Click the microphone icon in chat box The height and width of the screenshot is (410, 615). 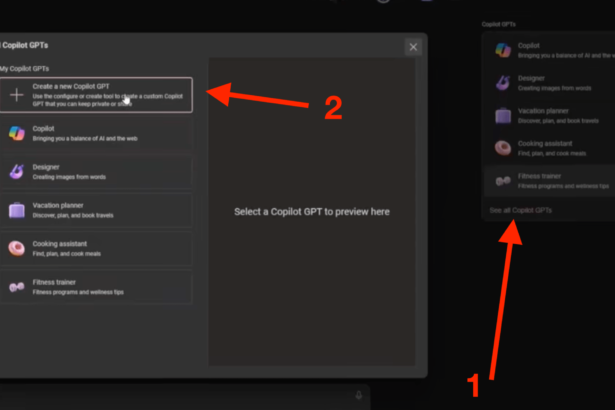(x=358, y=395)
